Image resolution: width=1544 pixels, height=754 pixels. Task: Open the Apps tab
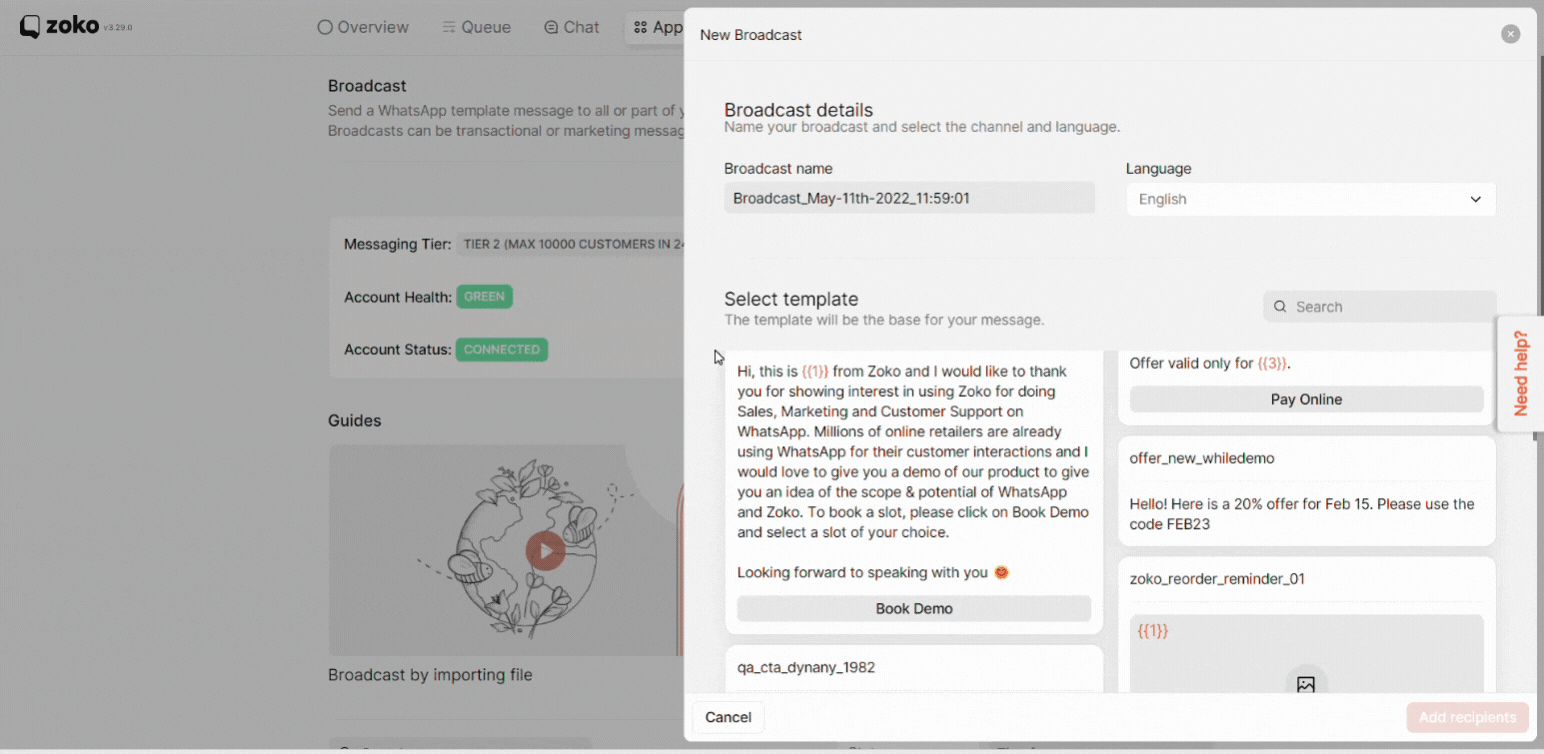pyautogui.click(x=658, y=27)
